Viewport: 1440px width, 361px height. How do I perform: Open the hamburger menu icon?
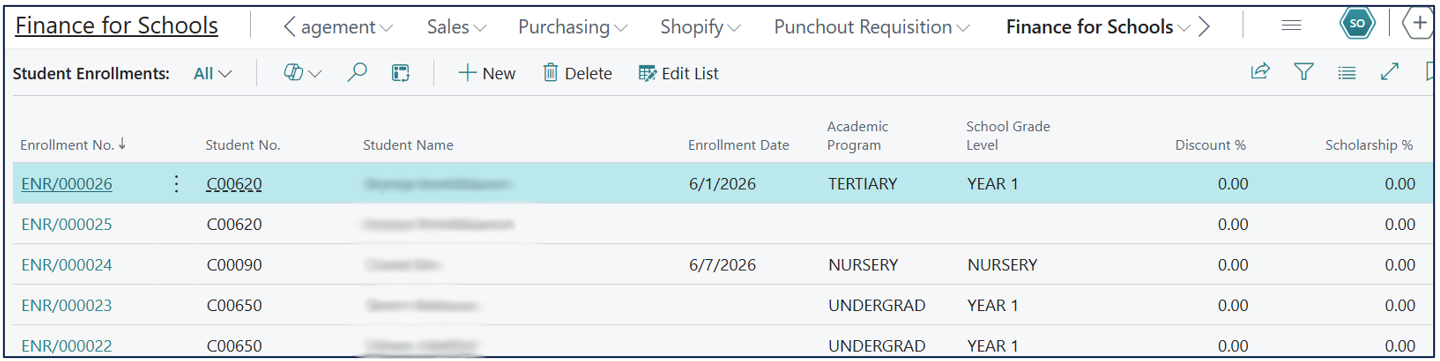coord(1291,26)
